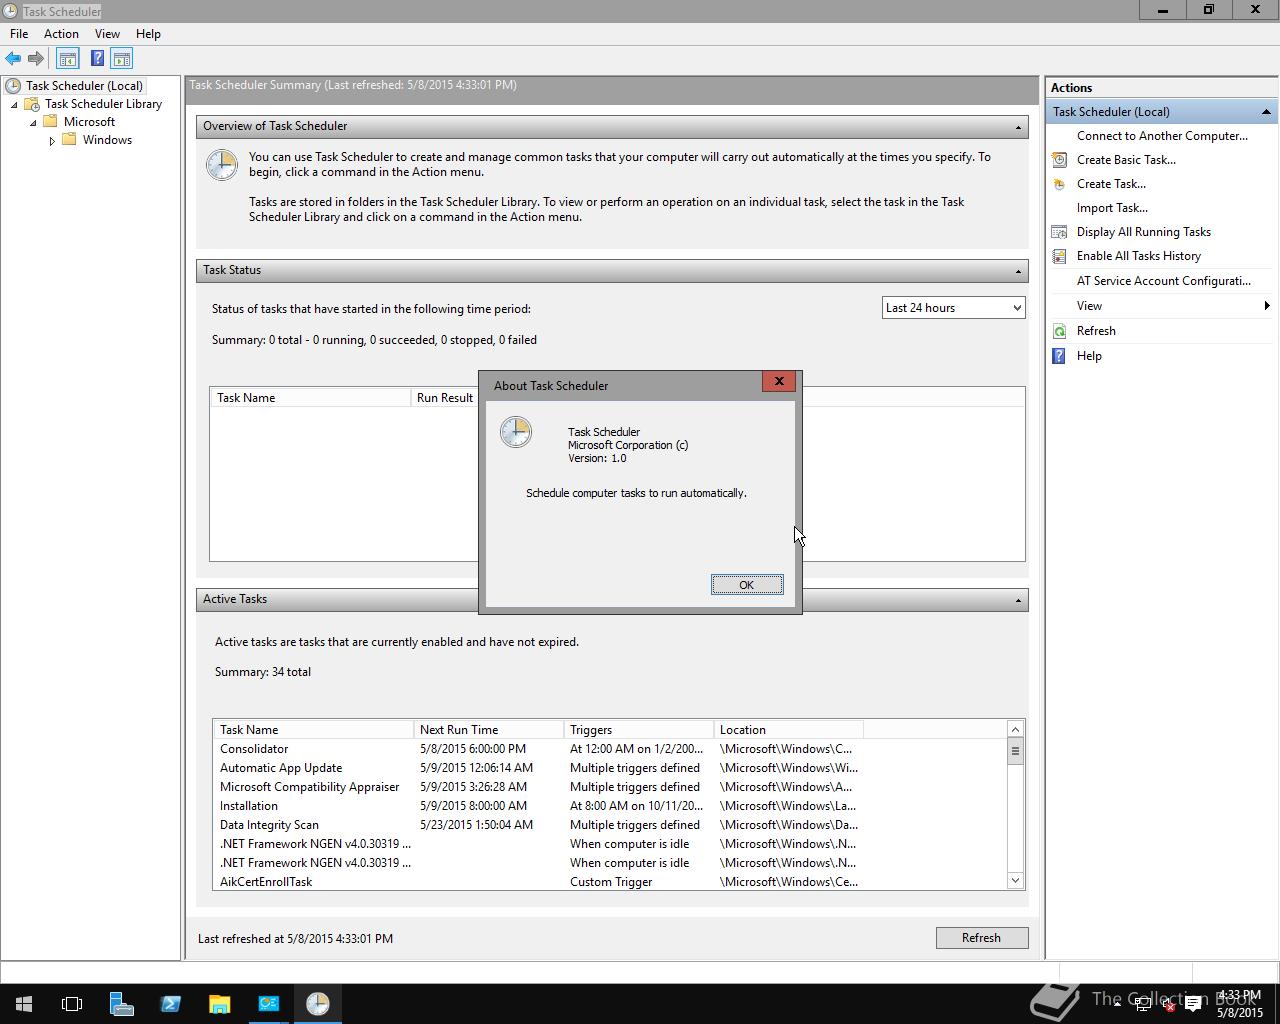The image size is (1280, 1024).
Task: Click the Forward arrow in the toolbar
Action: (x=36, y=59)
